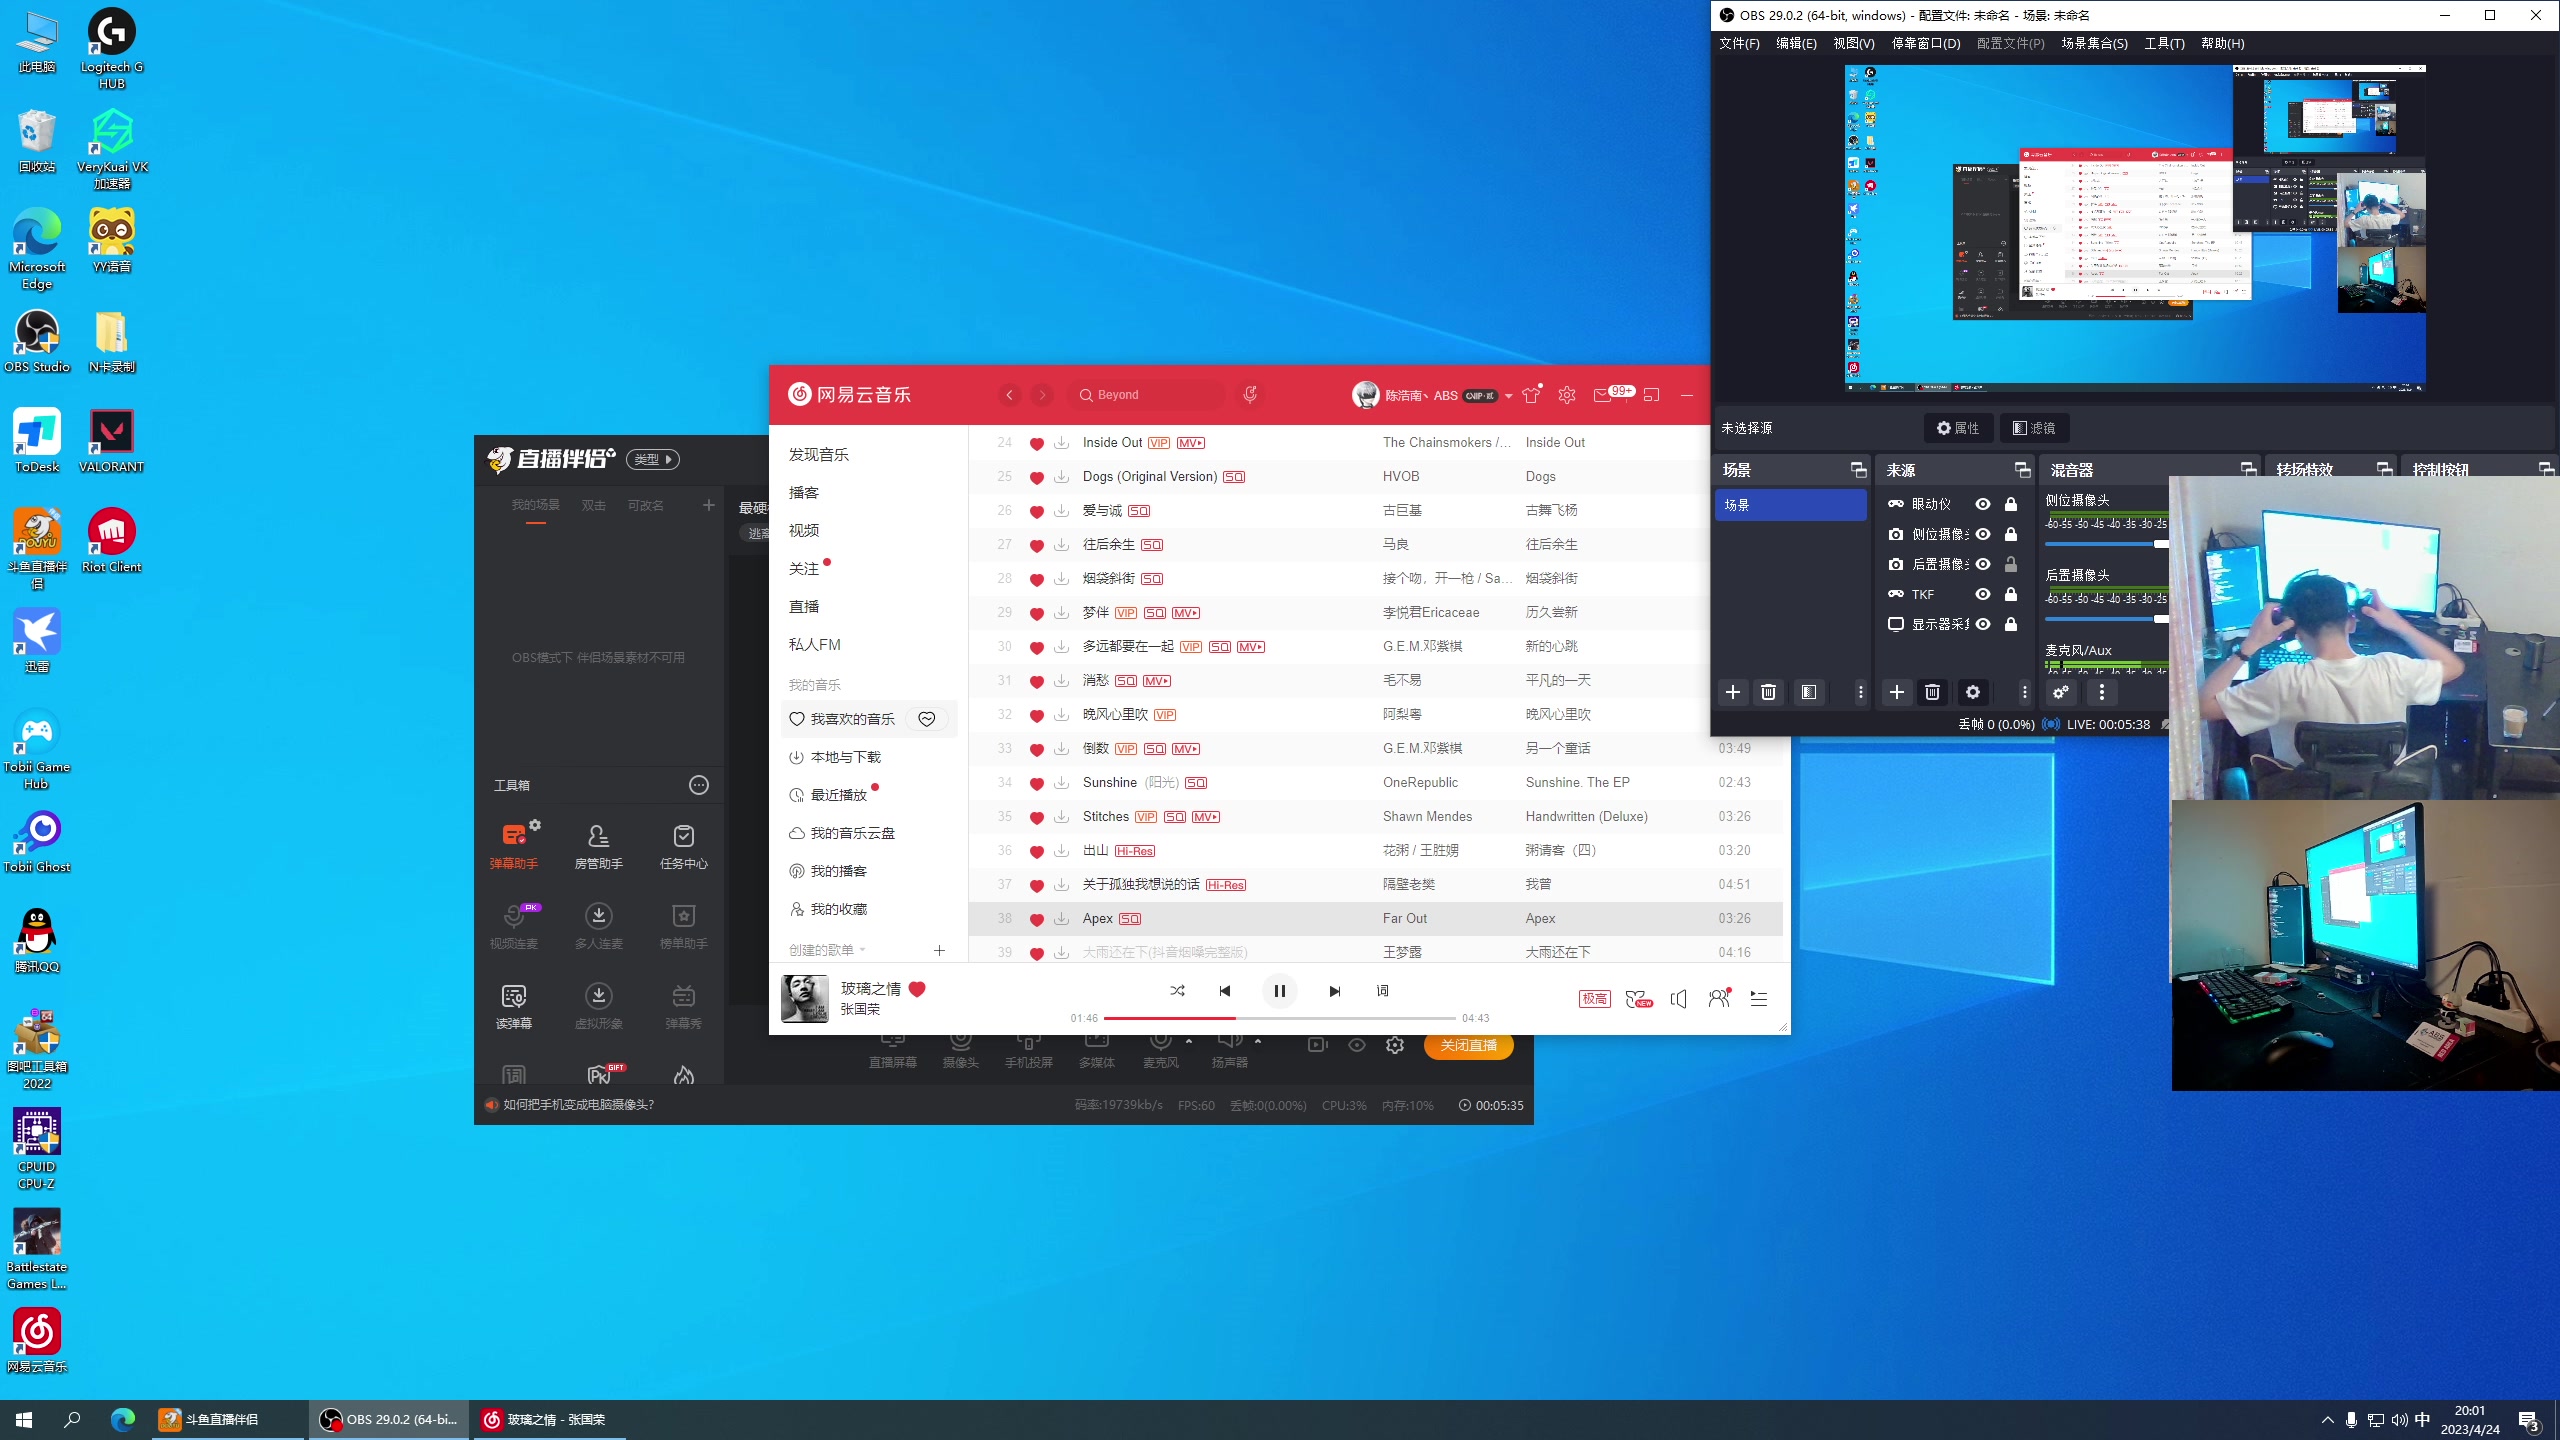Image resolution: width=2560 pixels, height=1440 pixels.
Task: Open 发现音乐 in NetEase sidebar
Action: point(819,455)
